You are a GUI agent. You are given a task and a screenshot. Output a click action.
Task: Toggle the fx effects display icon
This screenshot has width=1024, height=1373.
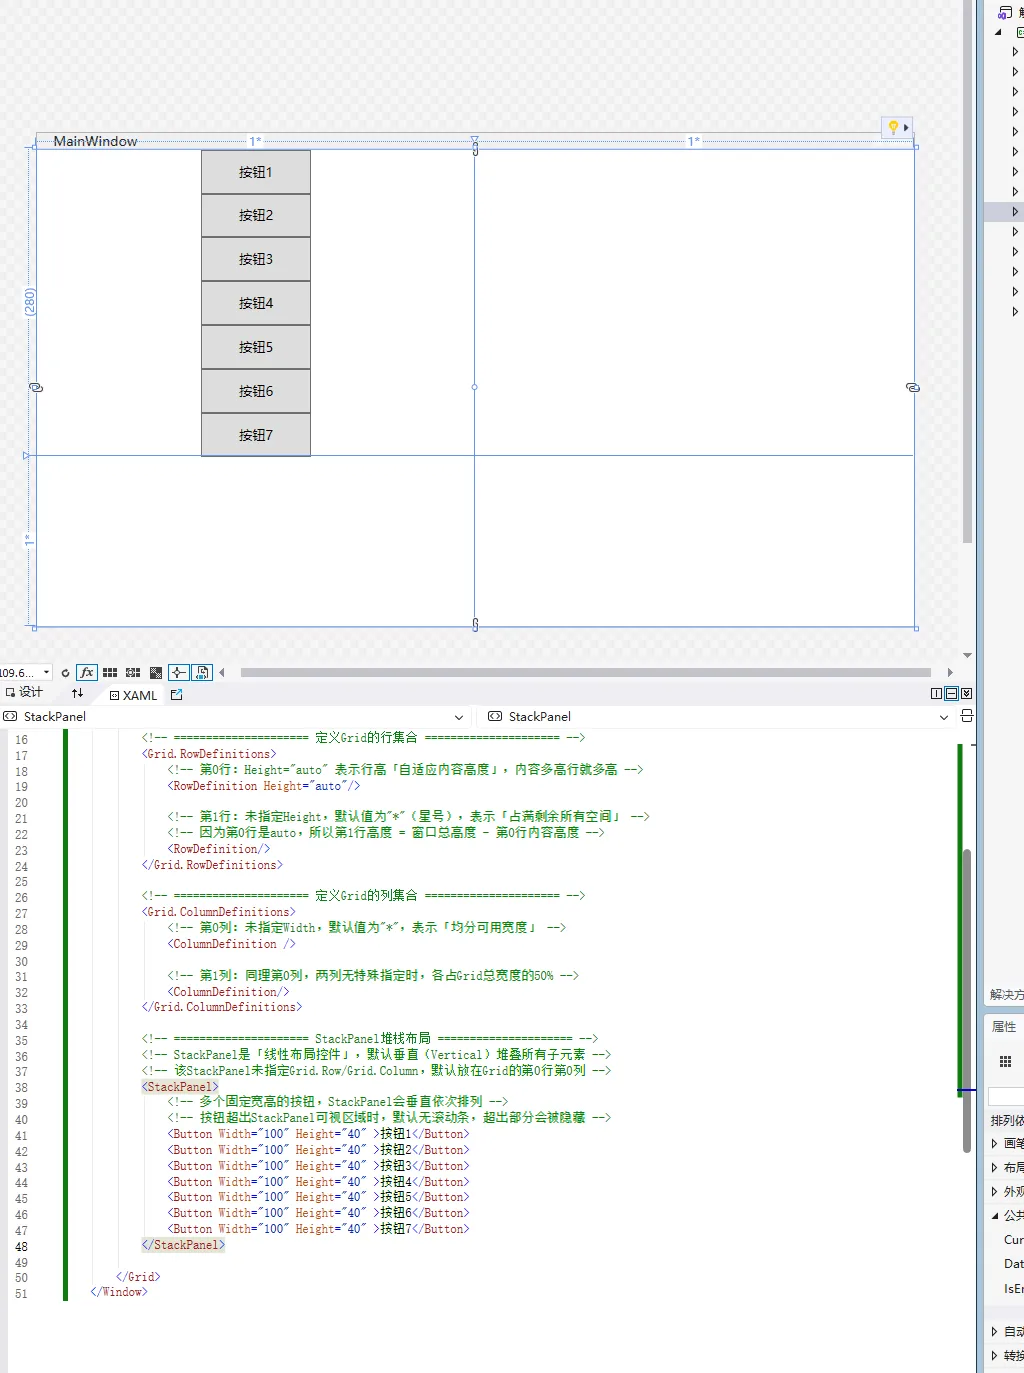(87, 673)
